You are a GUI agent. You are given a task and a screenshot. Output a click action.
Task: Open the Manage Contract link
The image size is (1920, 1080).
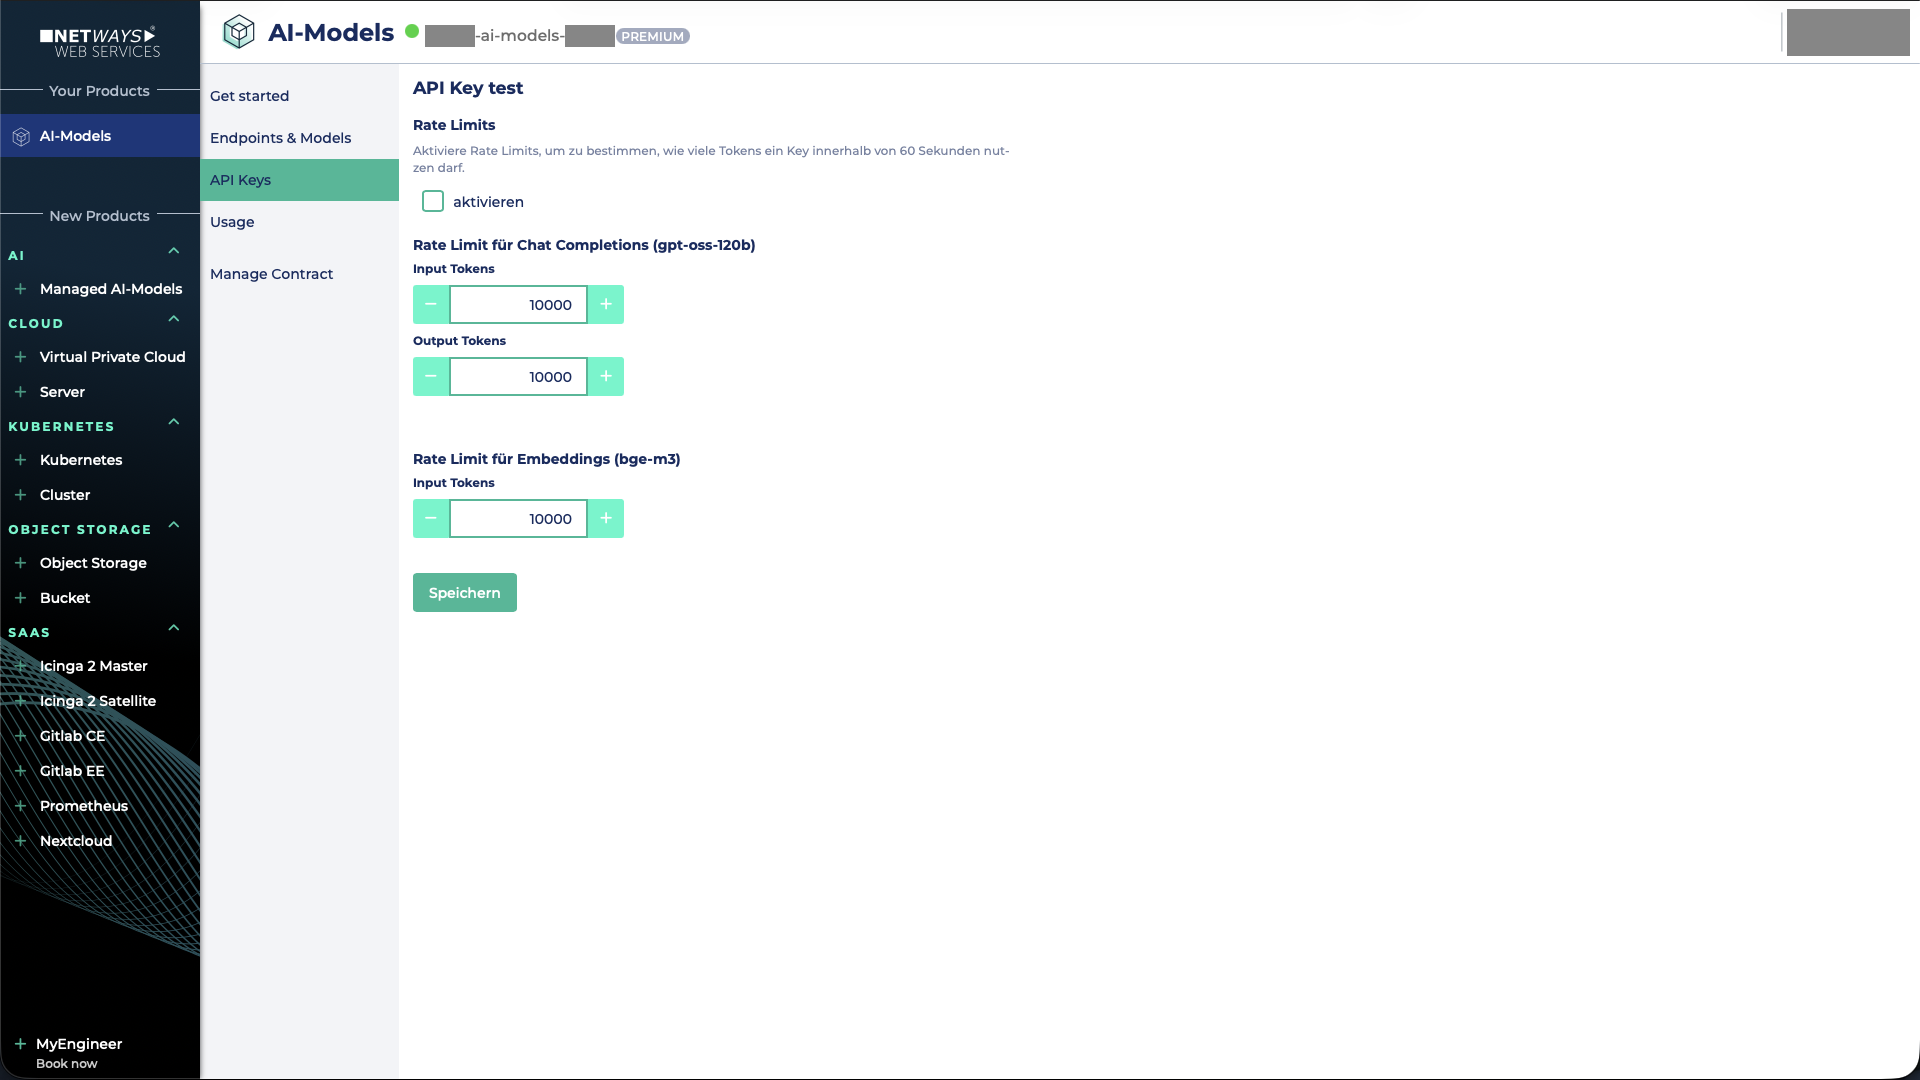click(271, 273)
